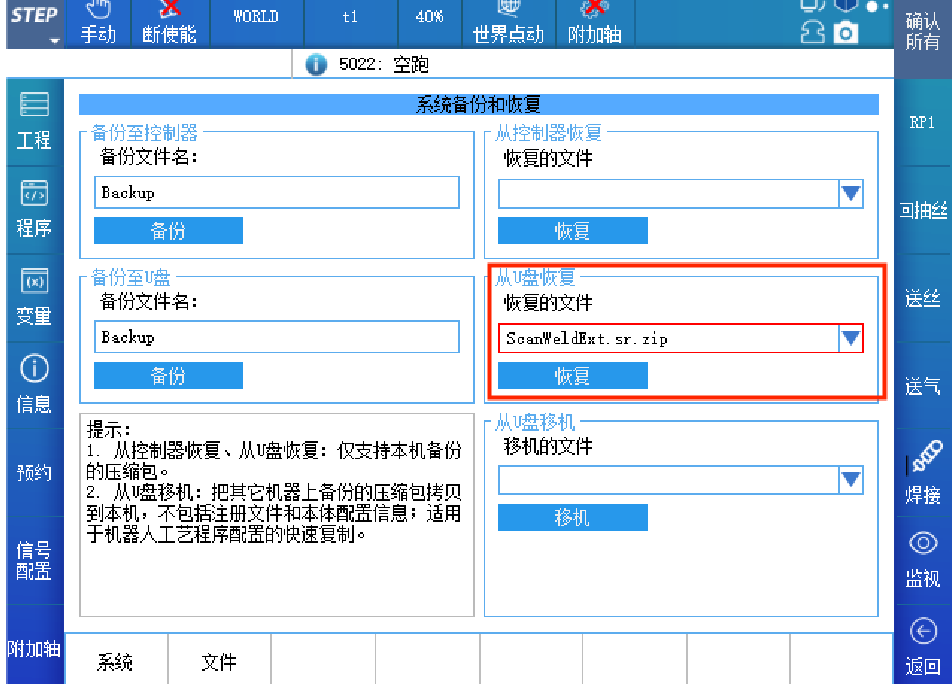
Task: Click the 备份至U盘 file name field
Action: [x=277, y=337]
